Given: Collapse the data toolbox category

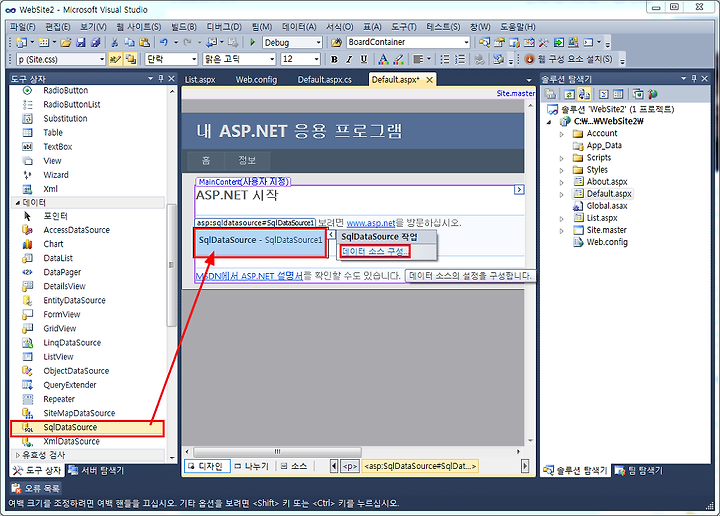Looking at the screenshot, I should 17,202.
